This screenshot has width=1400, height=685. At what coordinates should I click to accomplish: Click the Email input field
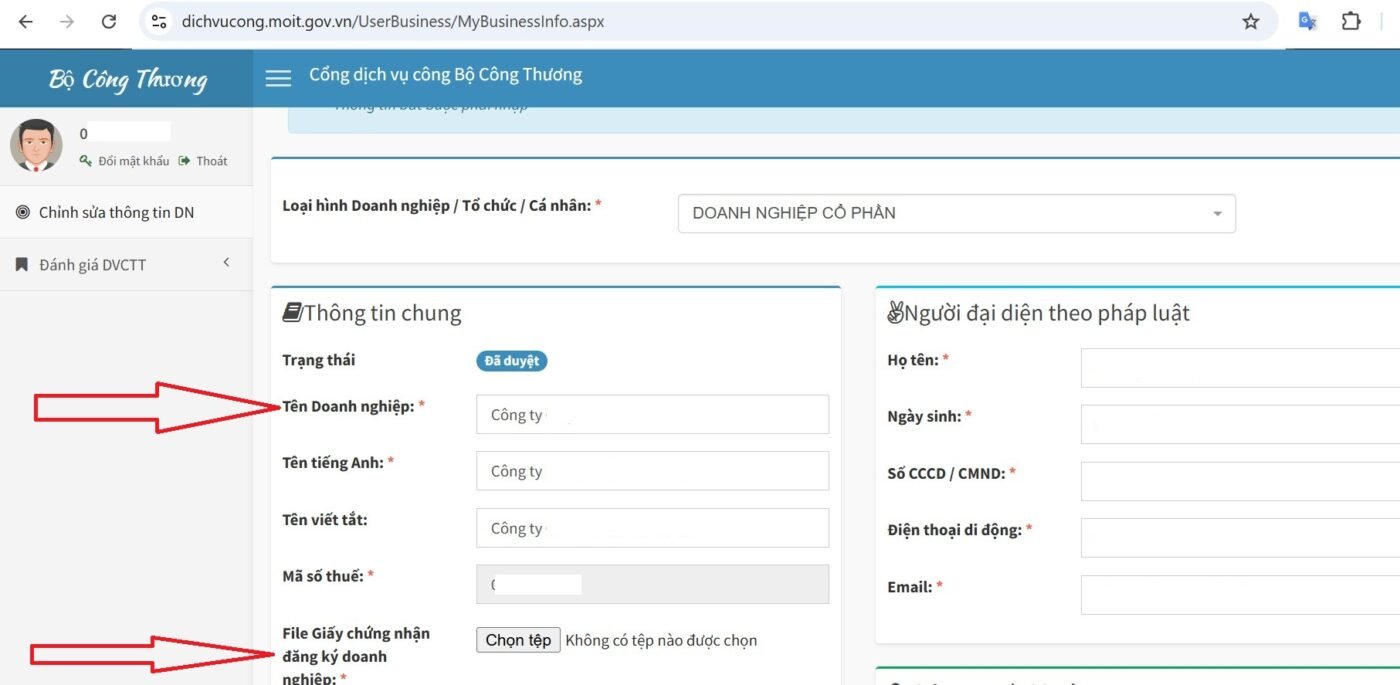[1241, 595]
